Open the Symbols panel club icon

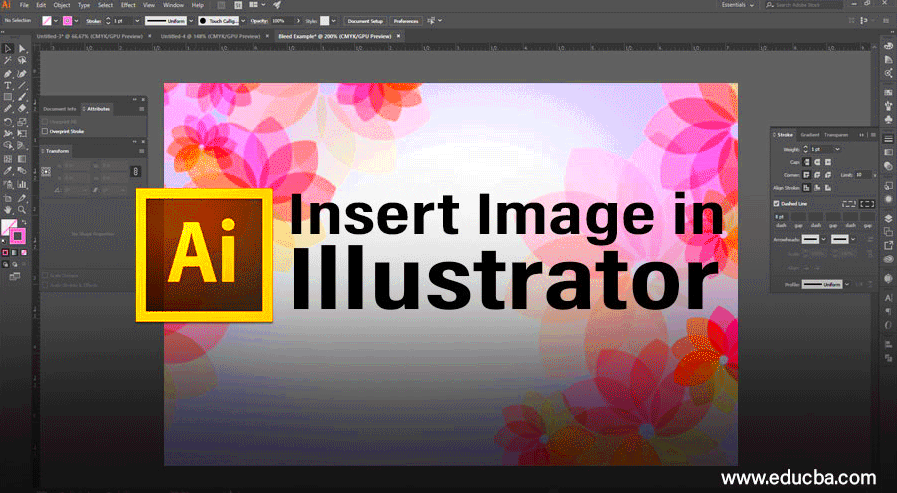click(x=888, y=119)
